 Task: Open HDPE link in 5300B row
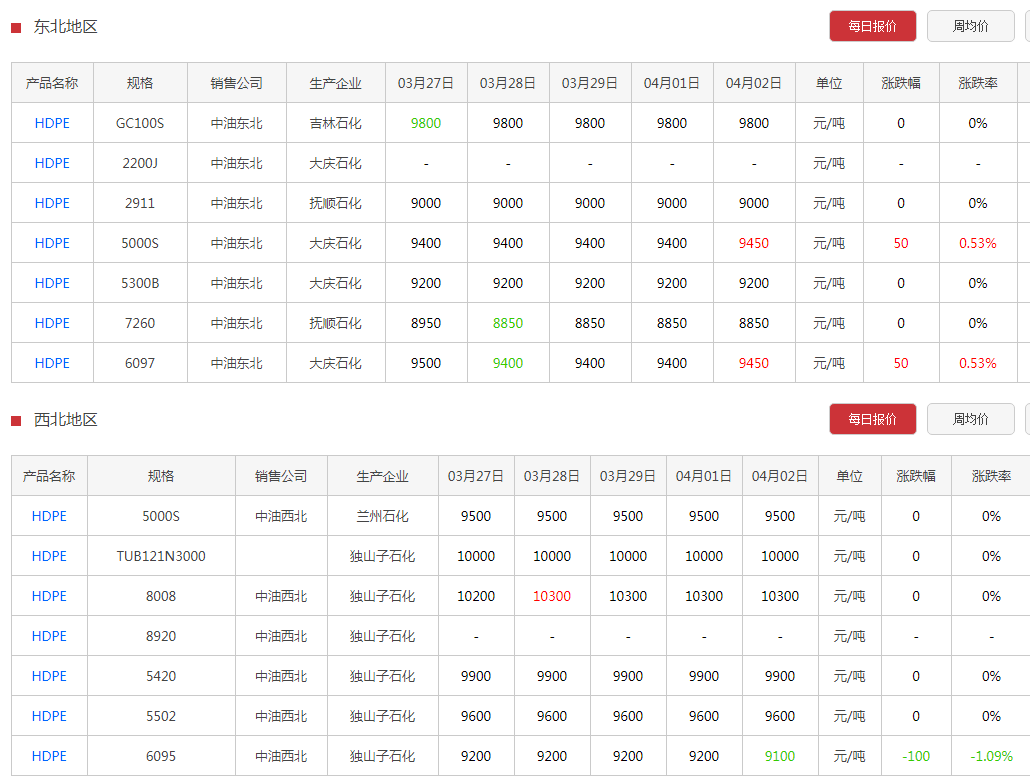[x=52, y=283]
